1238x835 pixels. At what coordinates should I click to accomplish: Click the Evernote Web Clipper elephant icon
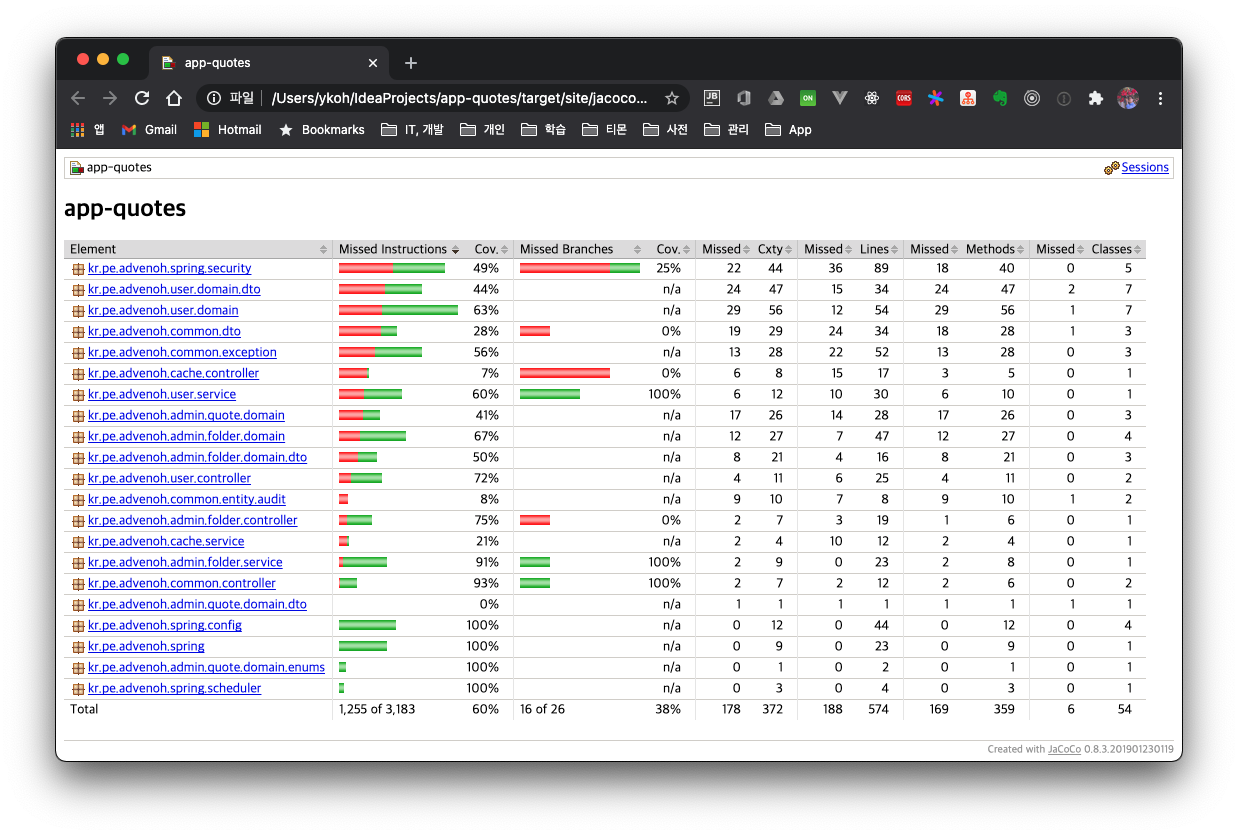(999, 98)
